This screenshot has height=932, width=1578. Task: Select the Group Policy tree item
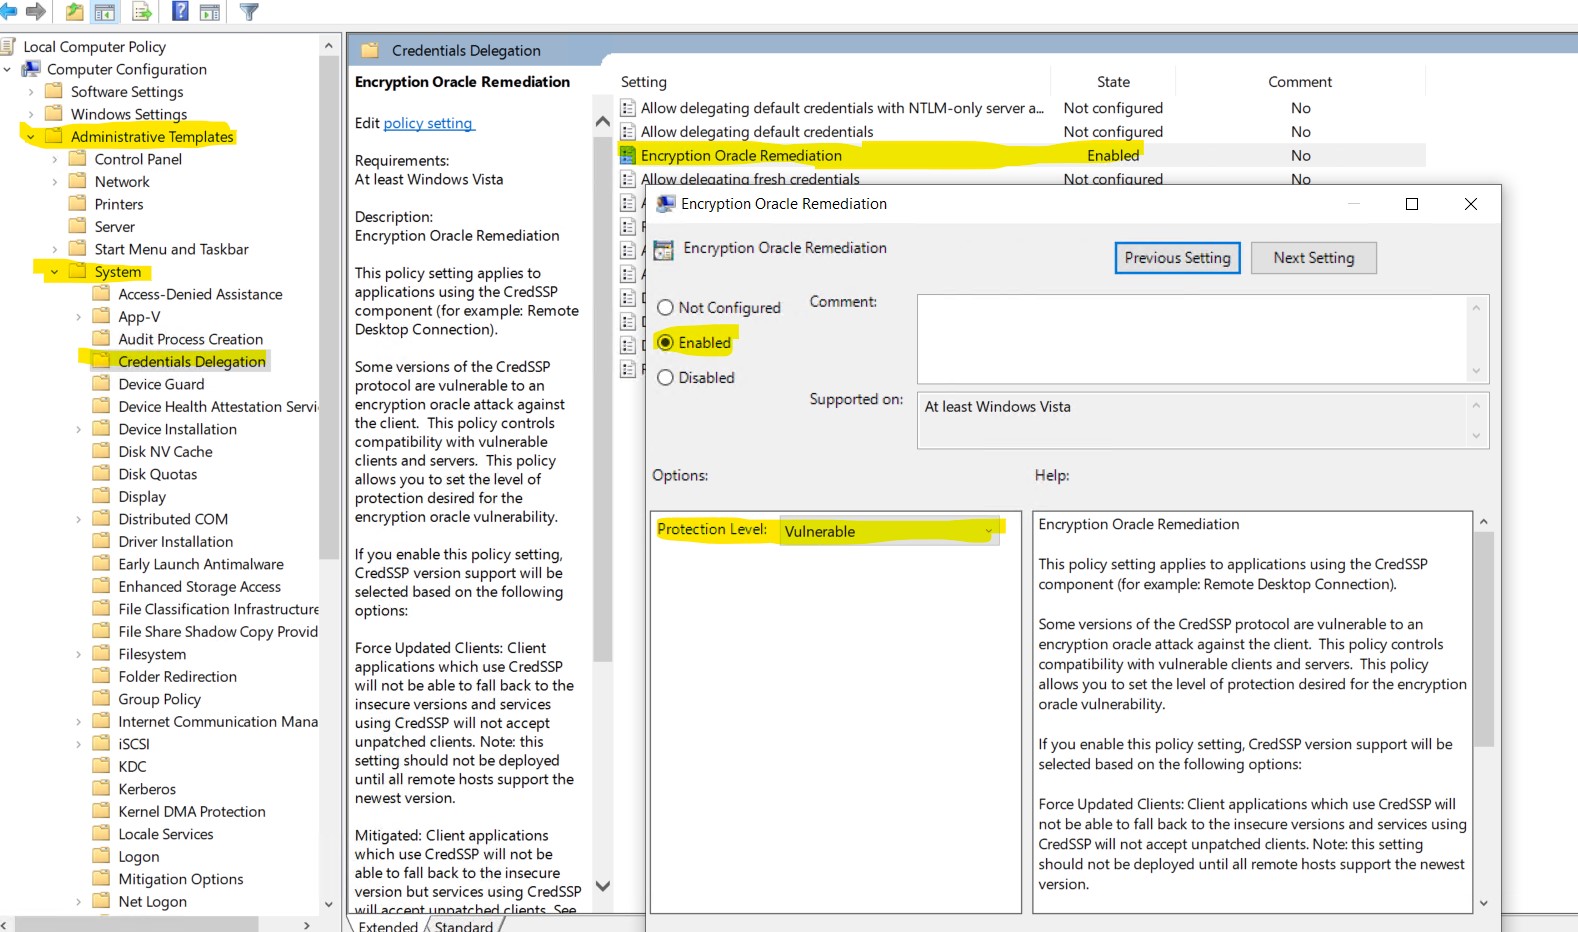[160, 699]
